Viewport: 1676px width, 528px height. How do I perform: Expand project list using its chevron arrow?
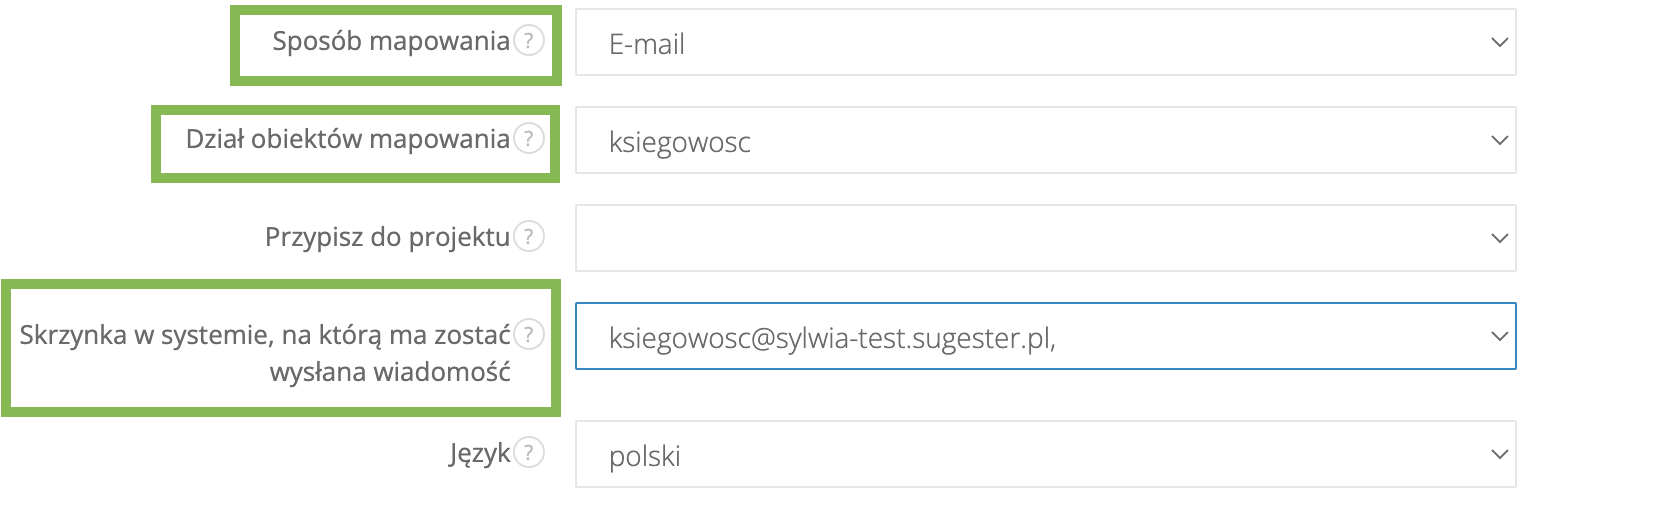1499,239
